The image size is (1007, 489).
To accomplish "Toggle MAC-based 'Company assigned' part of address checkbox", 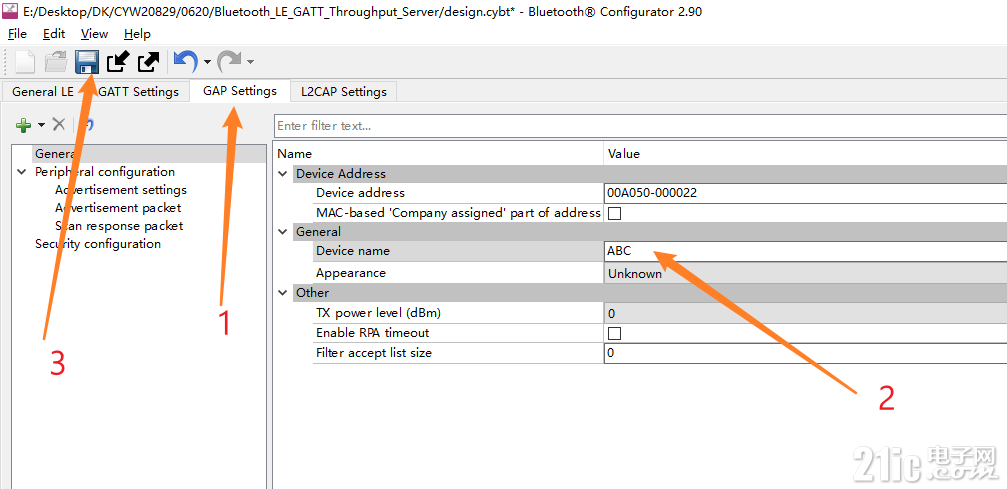I will tap(615, 213).
